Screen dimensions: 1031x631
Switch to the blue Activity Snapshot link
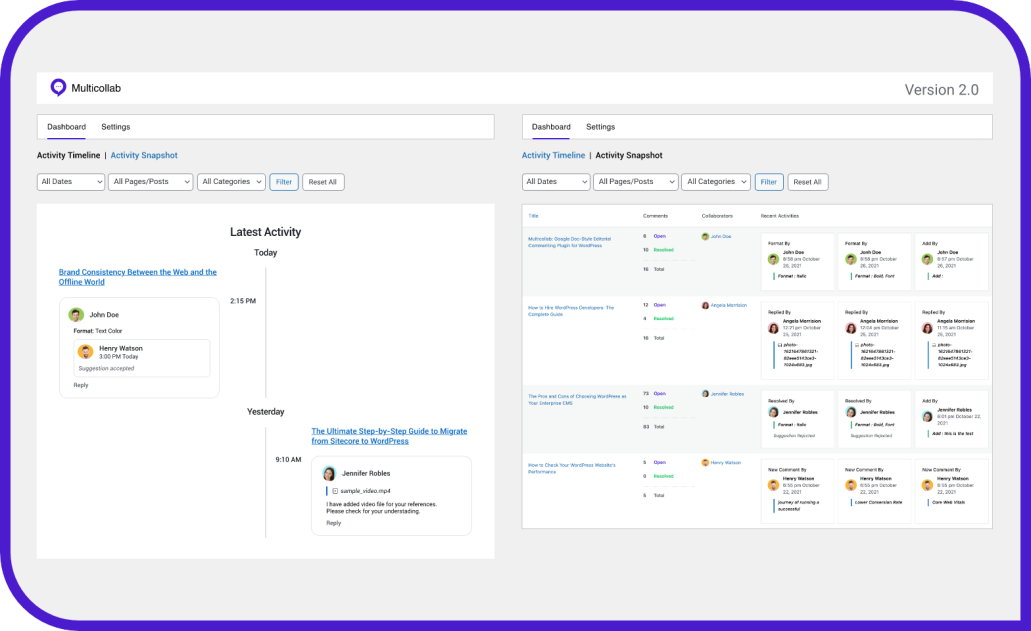click(x=144, y=156)
